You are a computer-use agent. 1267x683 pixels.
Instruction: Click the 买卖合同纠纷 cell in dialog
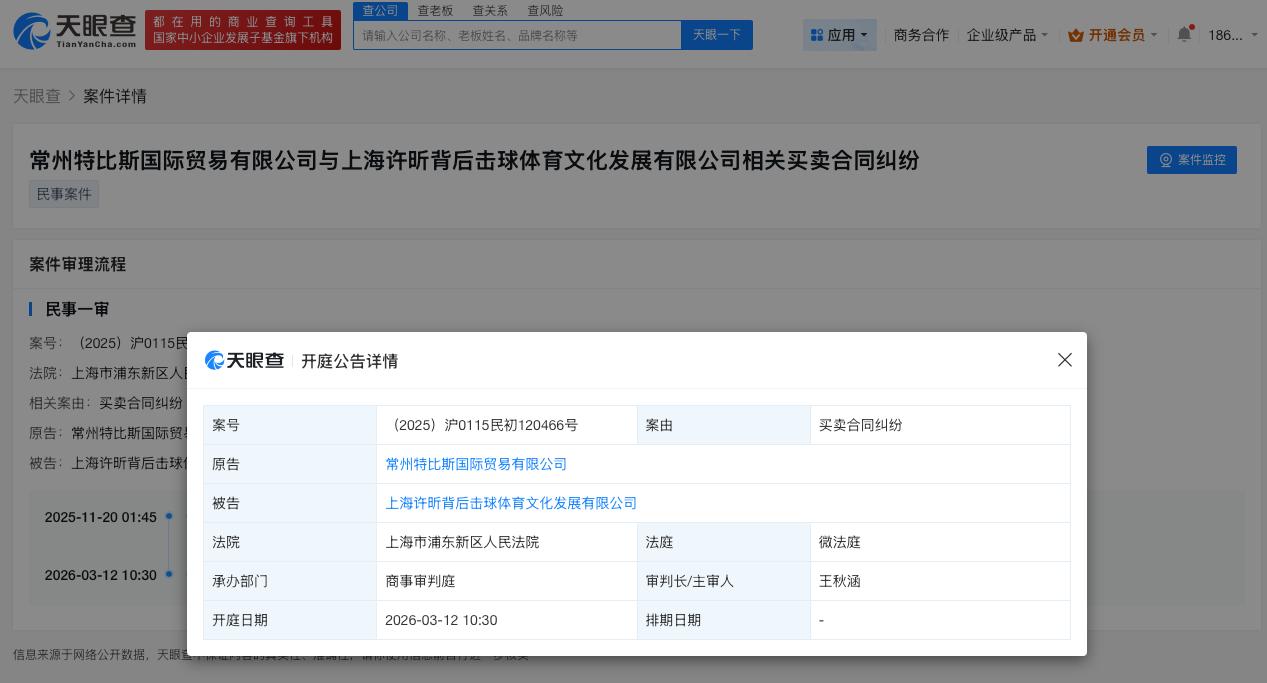pos(940,425)
